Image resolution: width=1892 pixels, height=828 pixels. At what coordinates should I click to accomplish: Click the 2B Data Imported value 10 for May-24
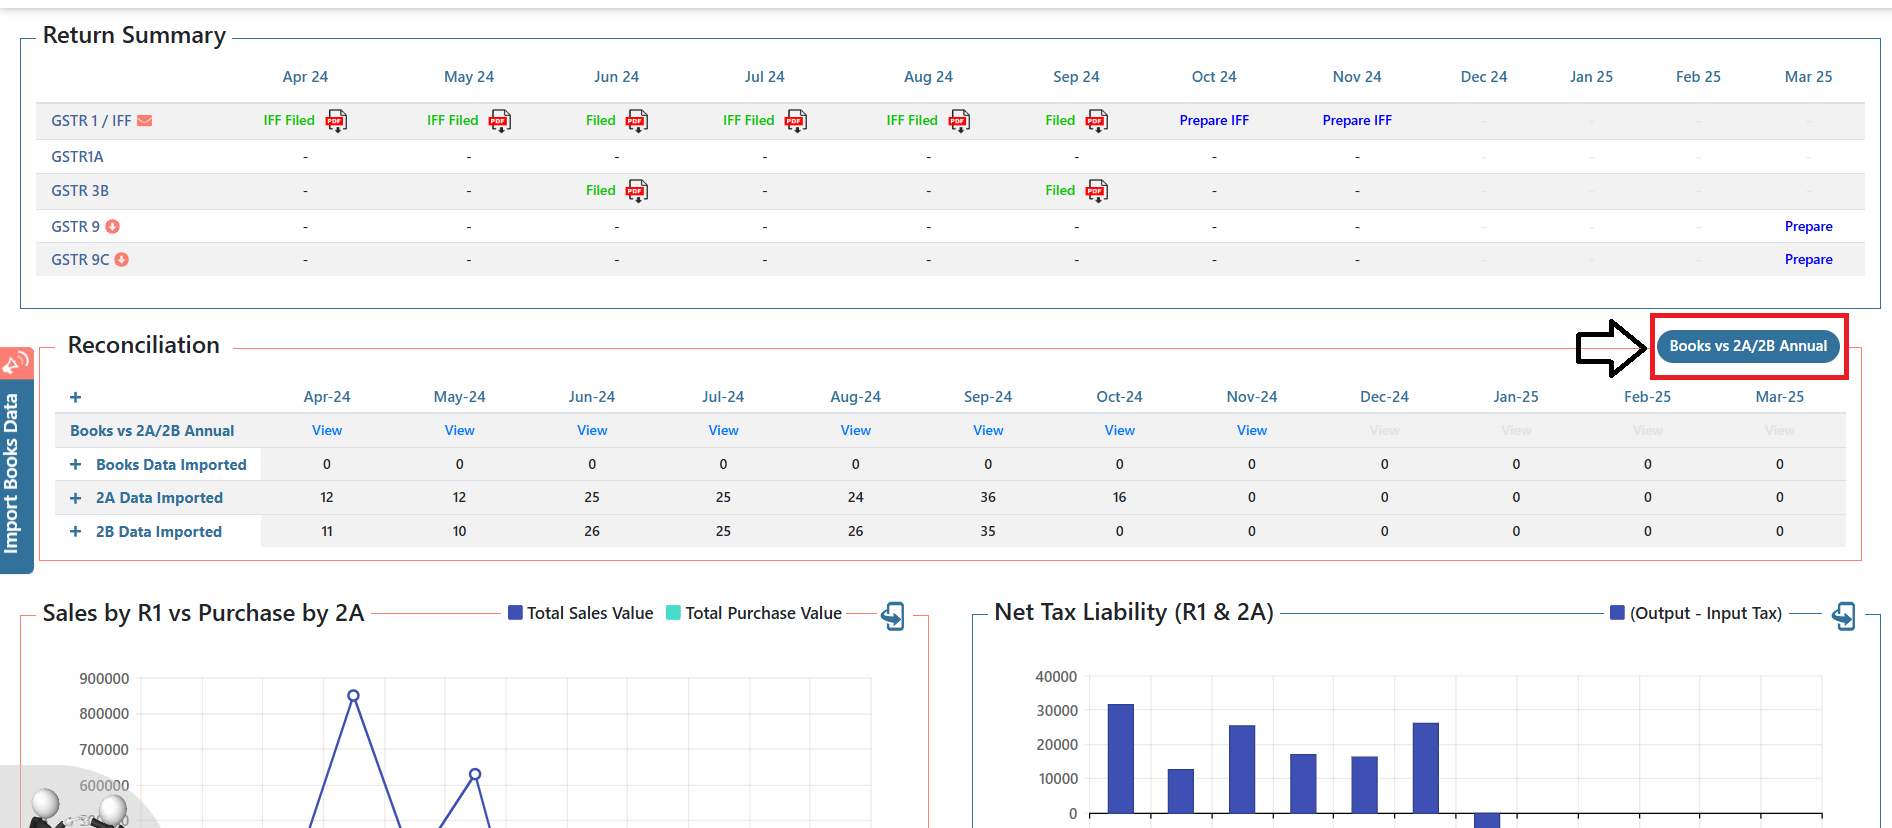[x=460, y=532]
